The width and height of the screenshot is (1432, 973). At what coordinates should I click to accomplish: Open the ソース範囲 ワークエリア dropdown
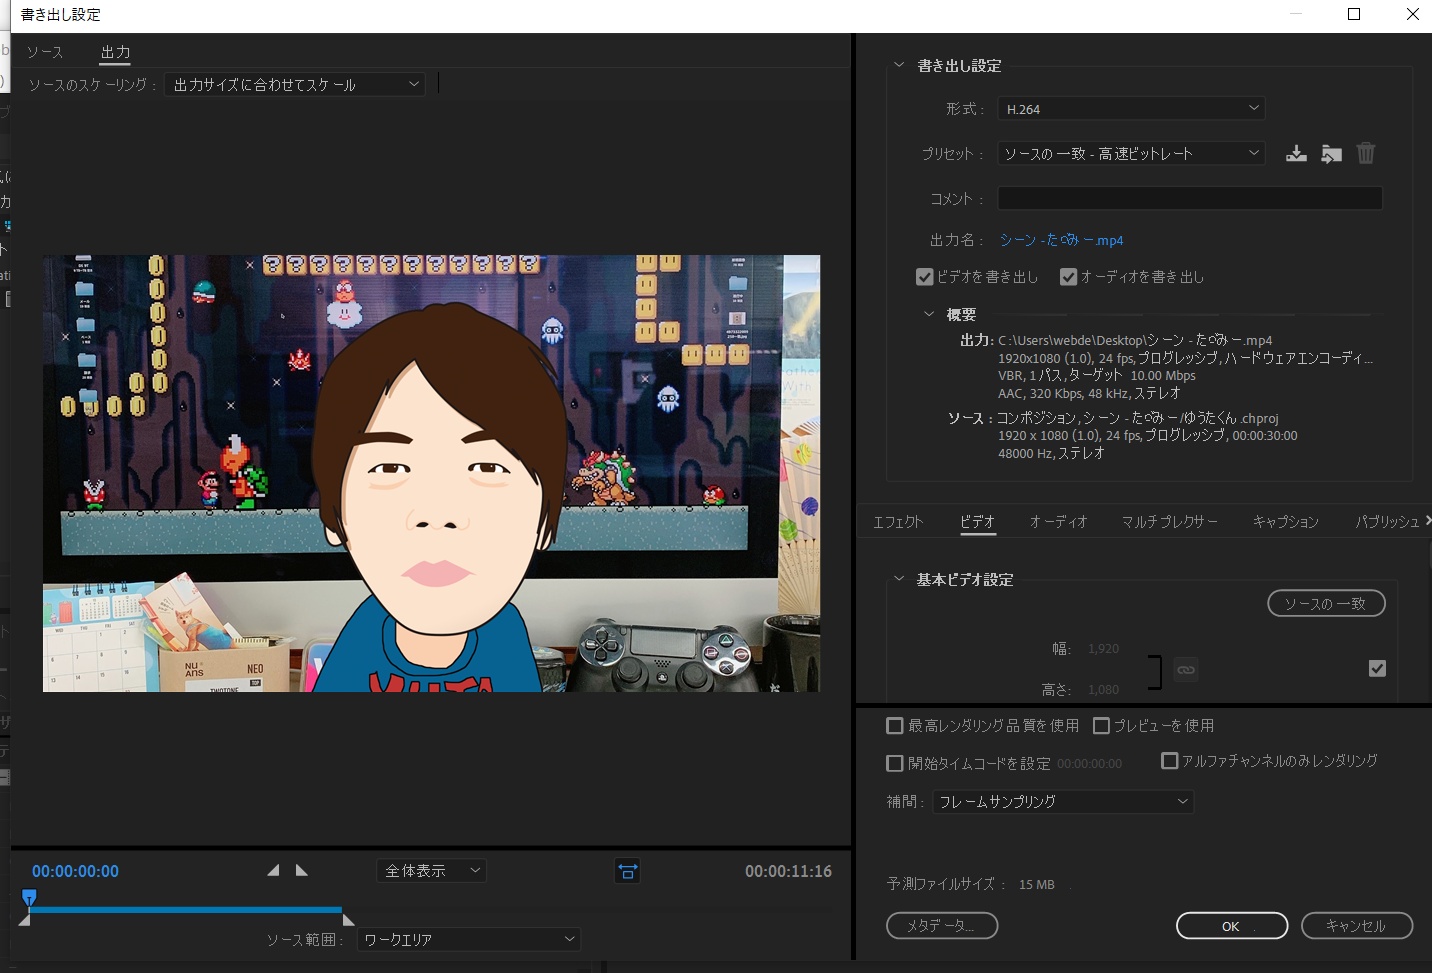tap(469, 939)
